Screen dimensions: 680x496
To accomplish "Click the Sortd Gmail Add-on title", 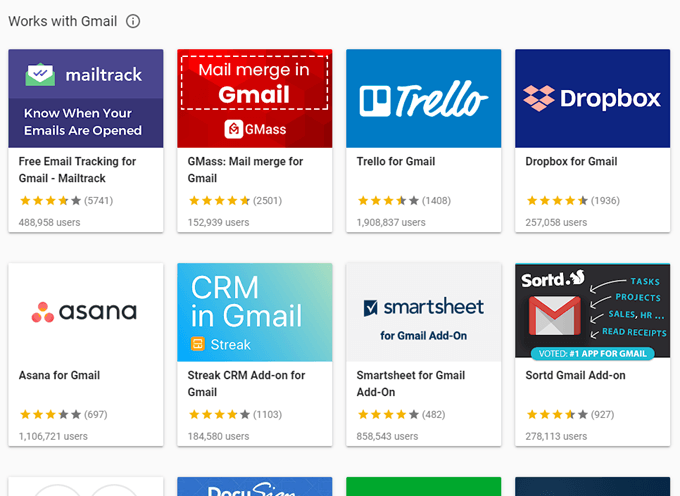I will pyautogui.click(x=575, y=375).
